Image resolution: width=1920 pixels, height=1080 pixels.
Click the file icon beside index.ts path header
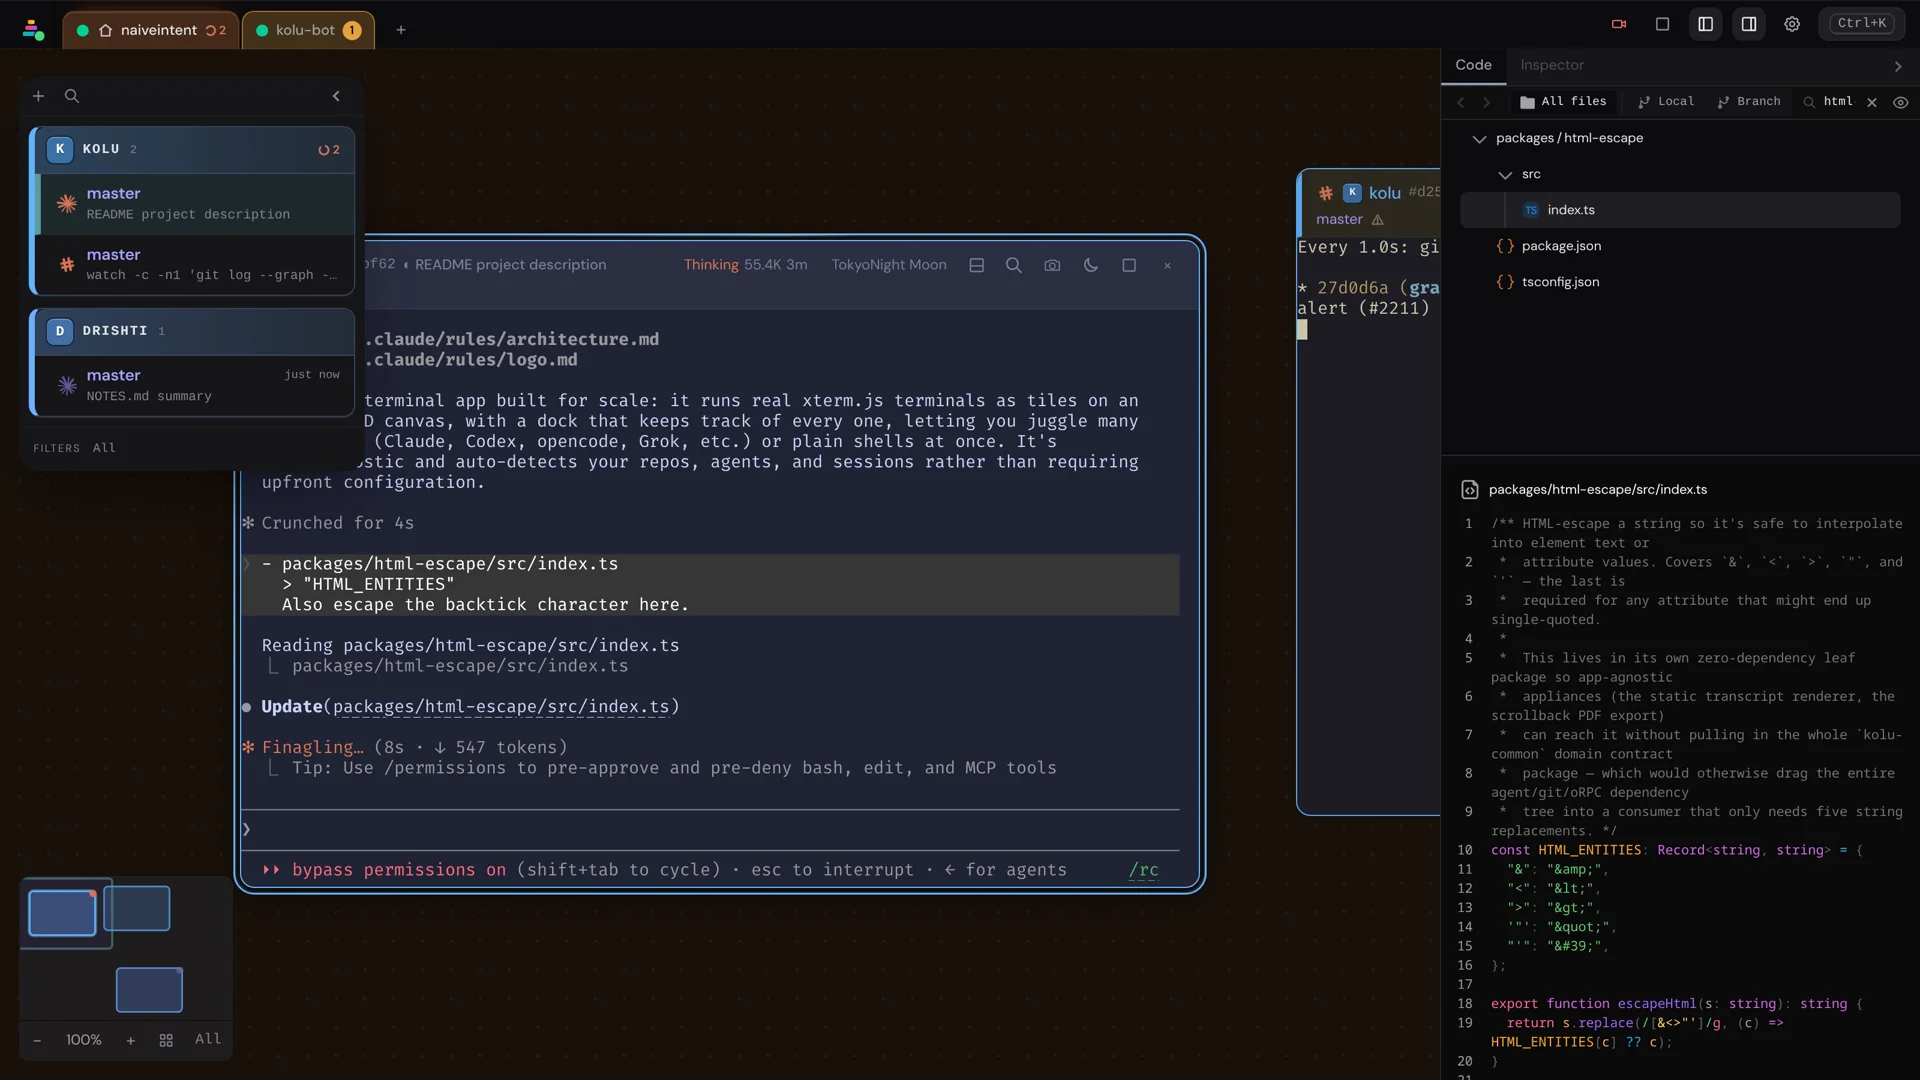(1470, 490)
